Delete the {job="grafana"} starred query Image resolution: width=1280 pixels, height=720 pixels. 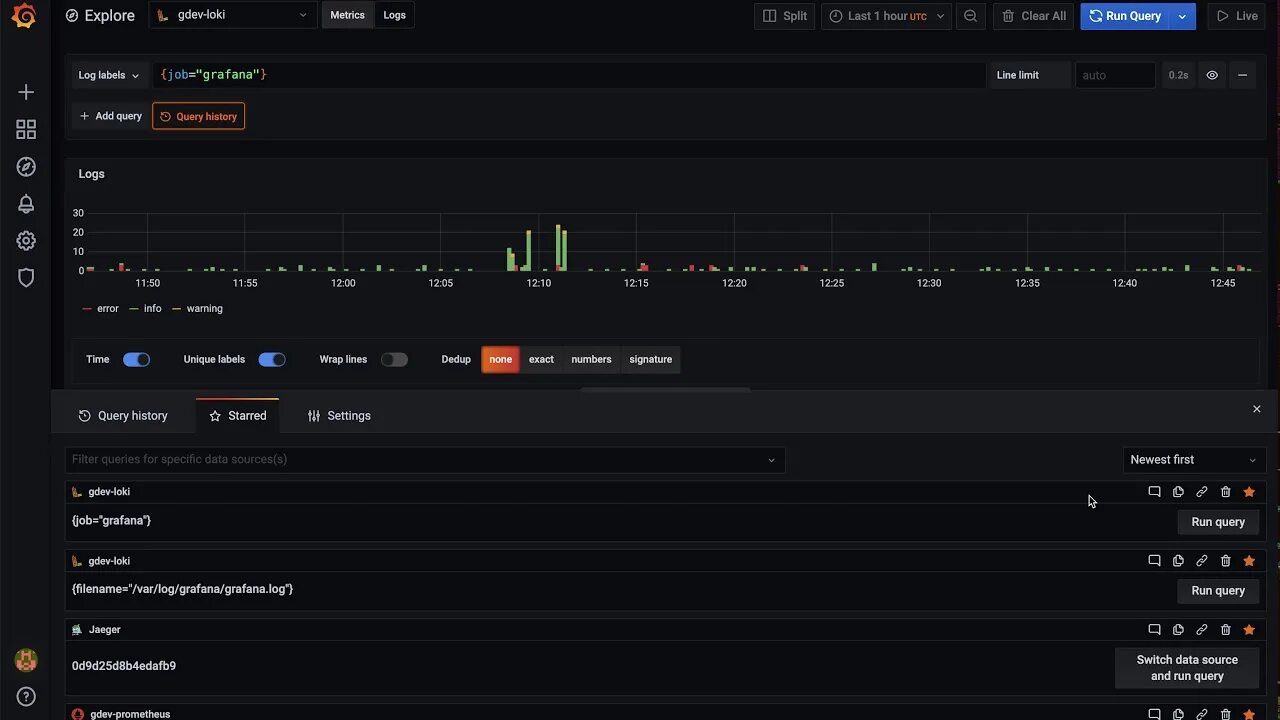pos(1226,492)
